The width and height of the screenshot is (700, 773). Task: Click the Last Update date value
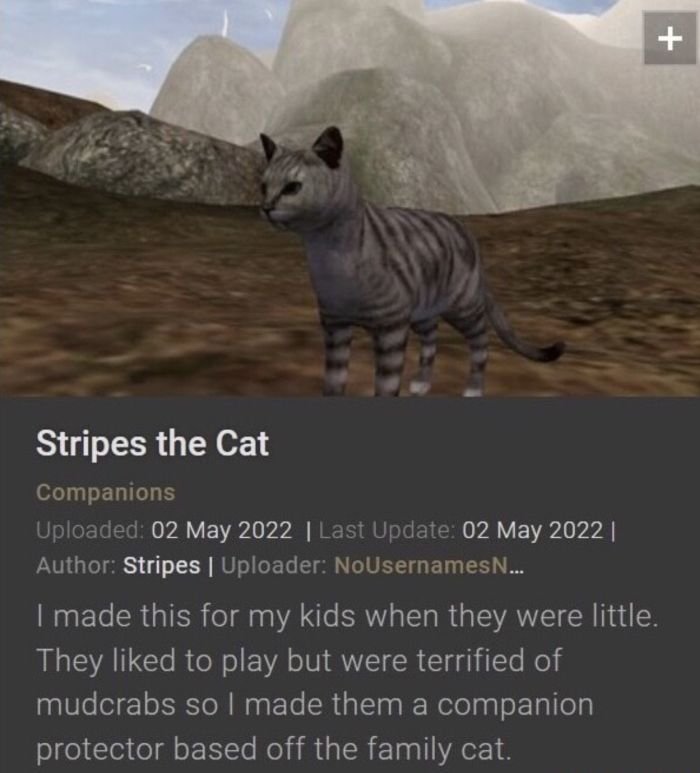point(533,530)
